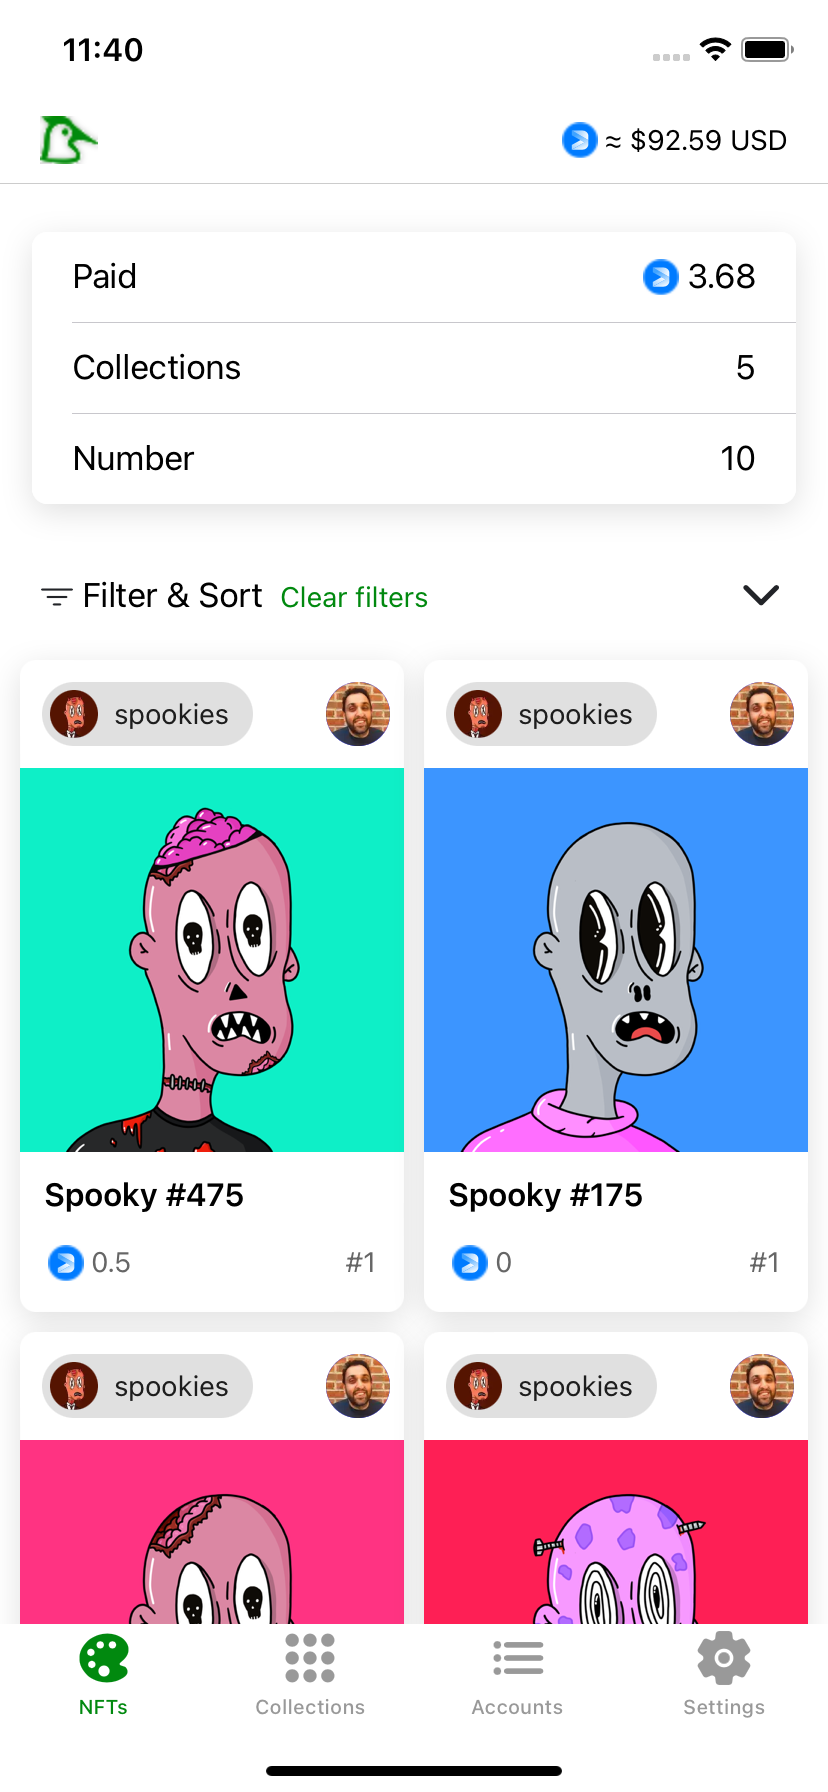The image size is (828, 1792).
Task: Tap the blue coin icon beside USD balance
Action: click(579, 140)
